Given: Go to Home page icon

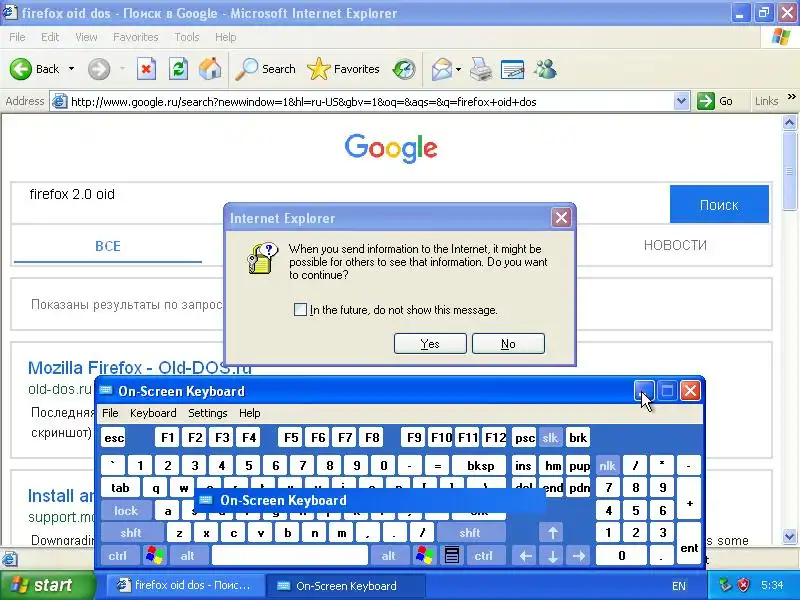Looking at the screenshot, I should click(210, 69).
